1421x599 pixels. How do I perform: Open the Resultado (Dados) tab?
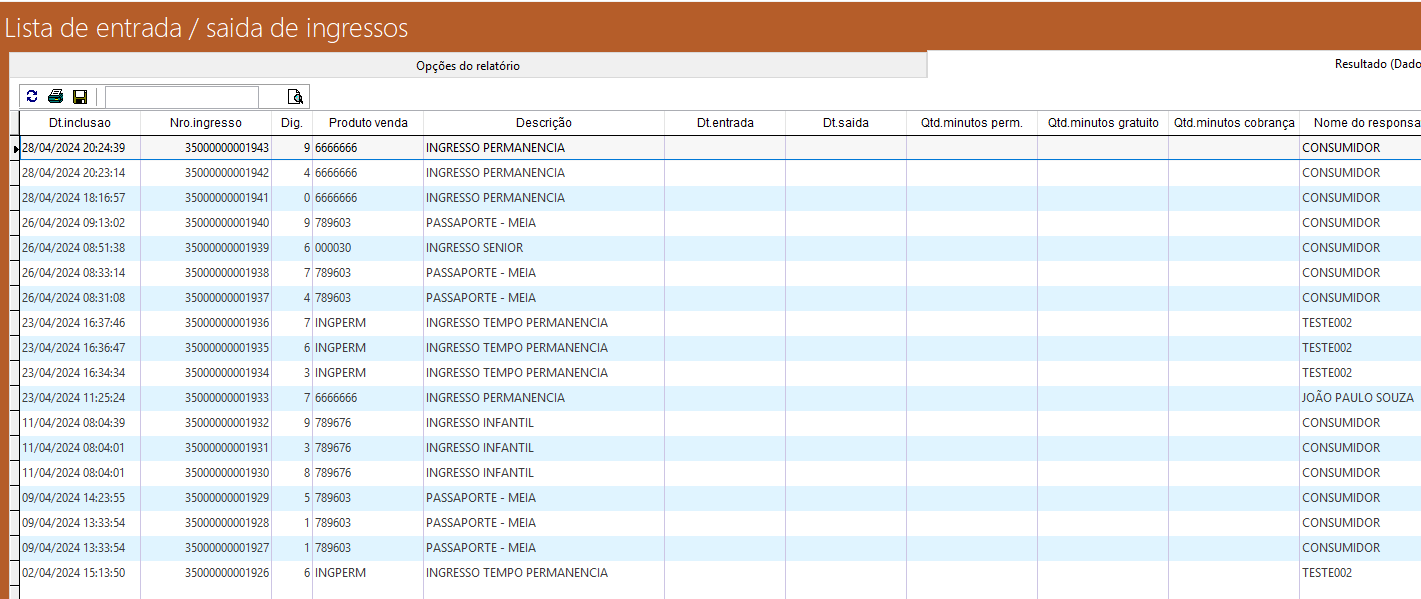tap(1376, 64)
